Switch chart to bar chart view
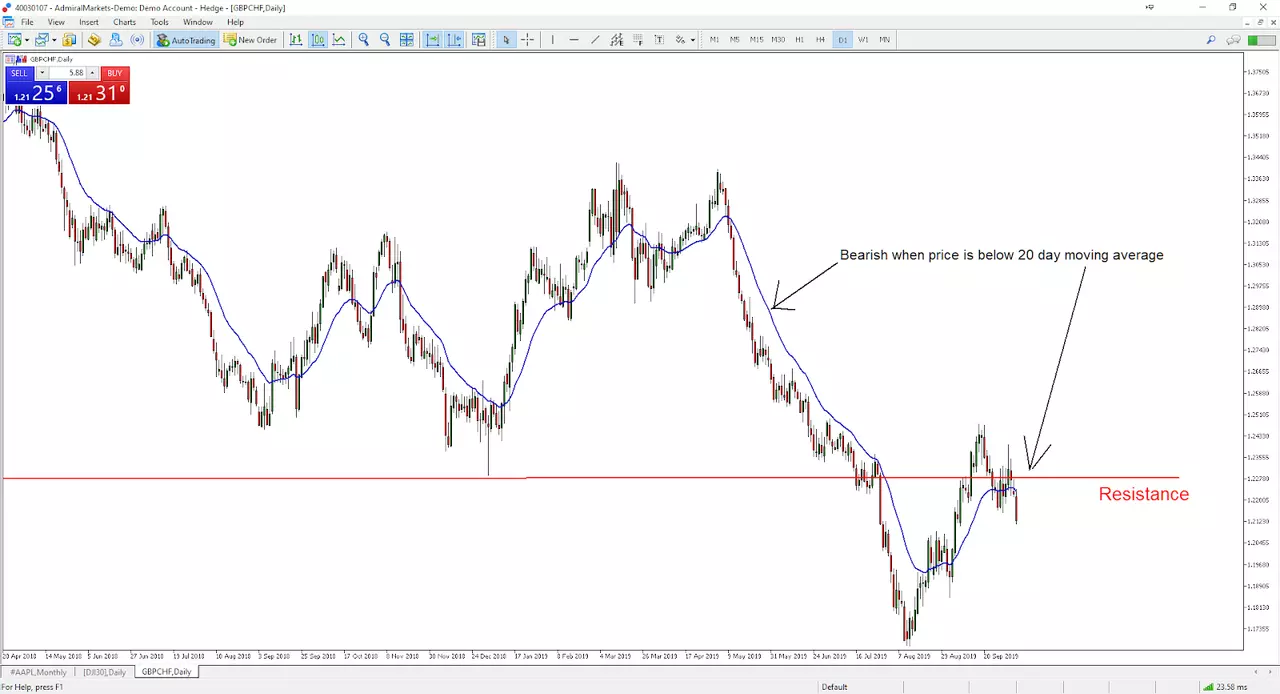The image size is (1280, 694). [296, 40]
